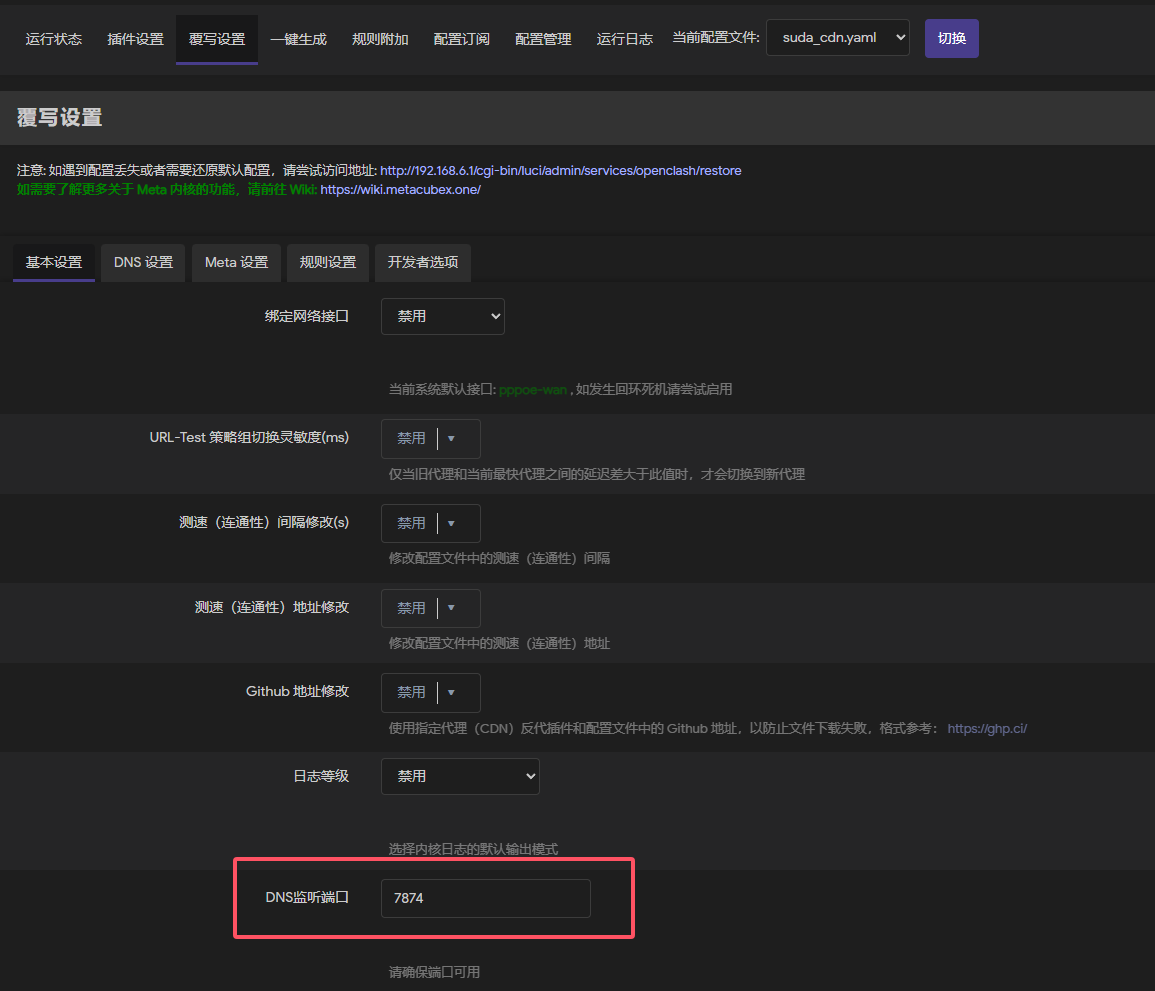Open the https://ghp.ci/ reference link
1155x991 pixels.
[x=986, y=728]
